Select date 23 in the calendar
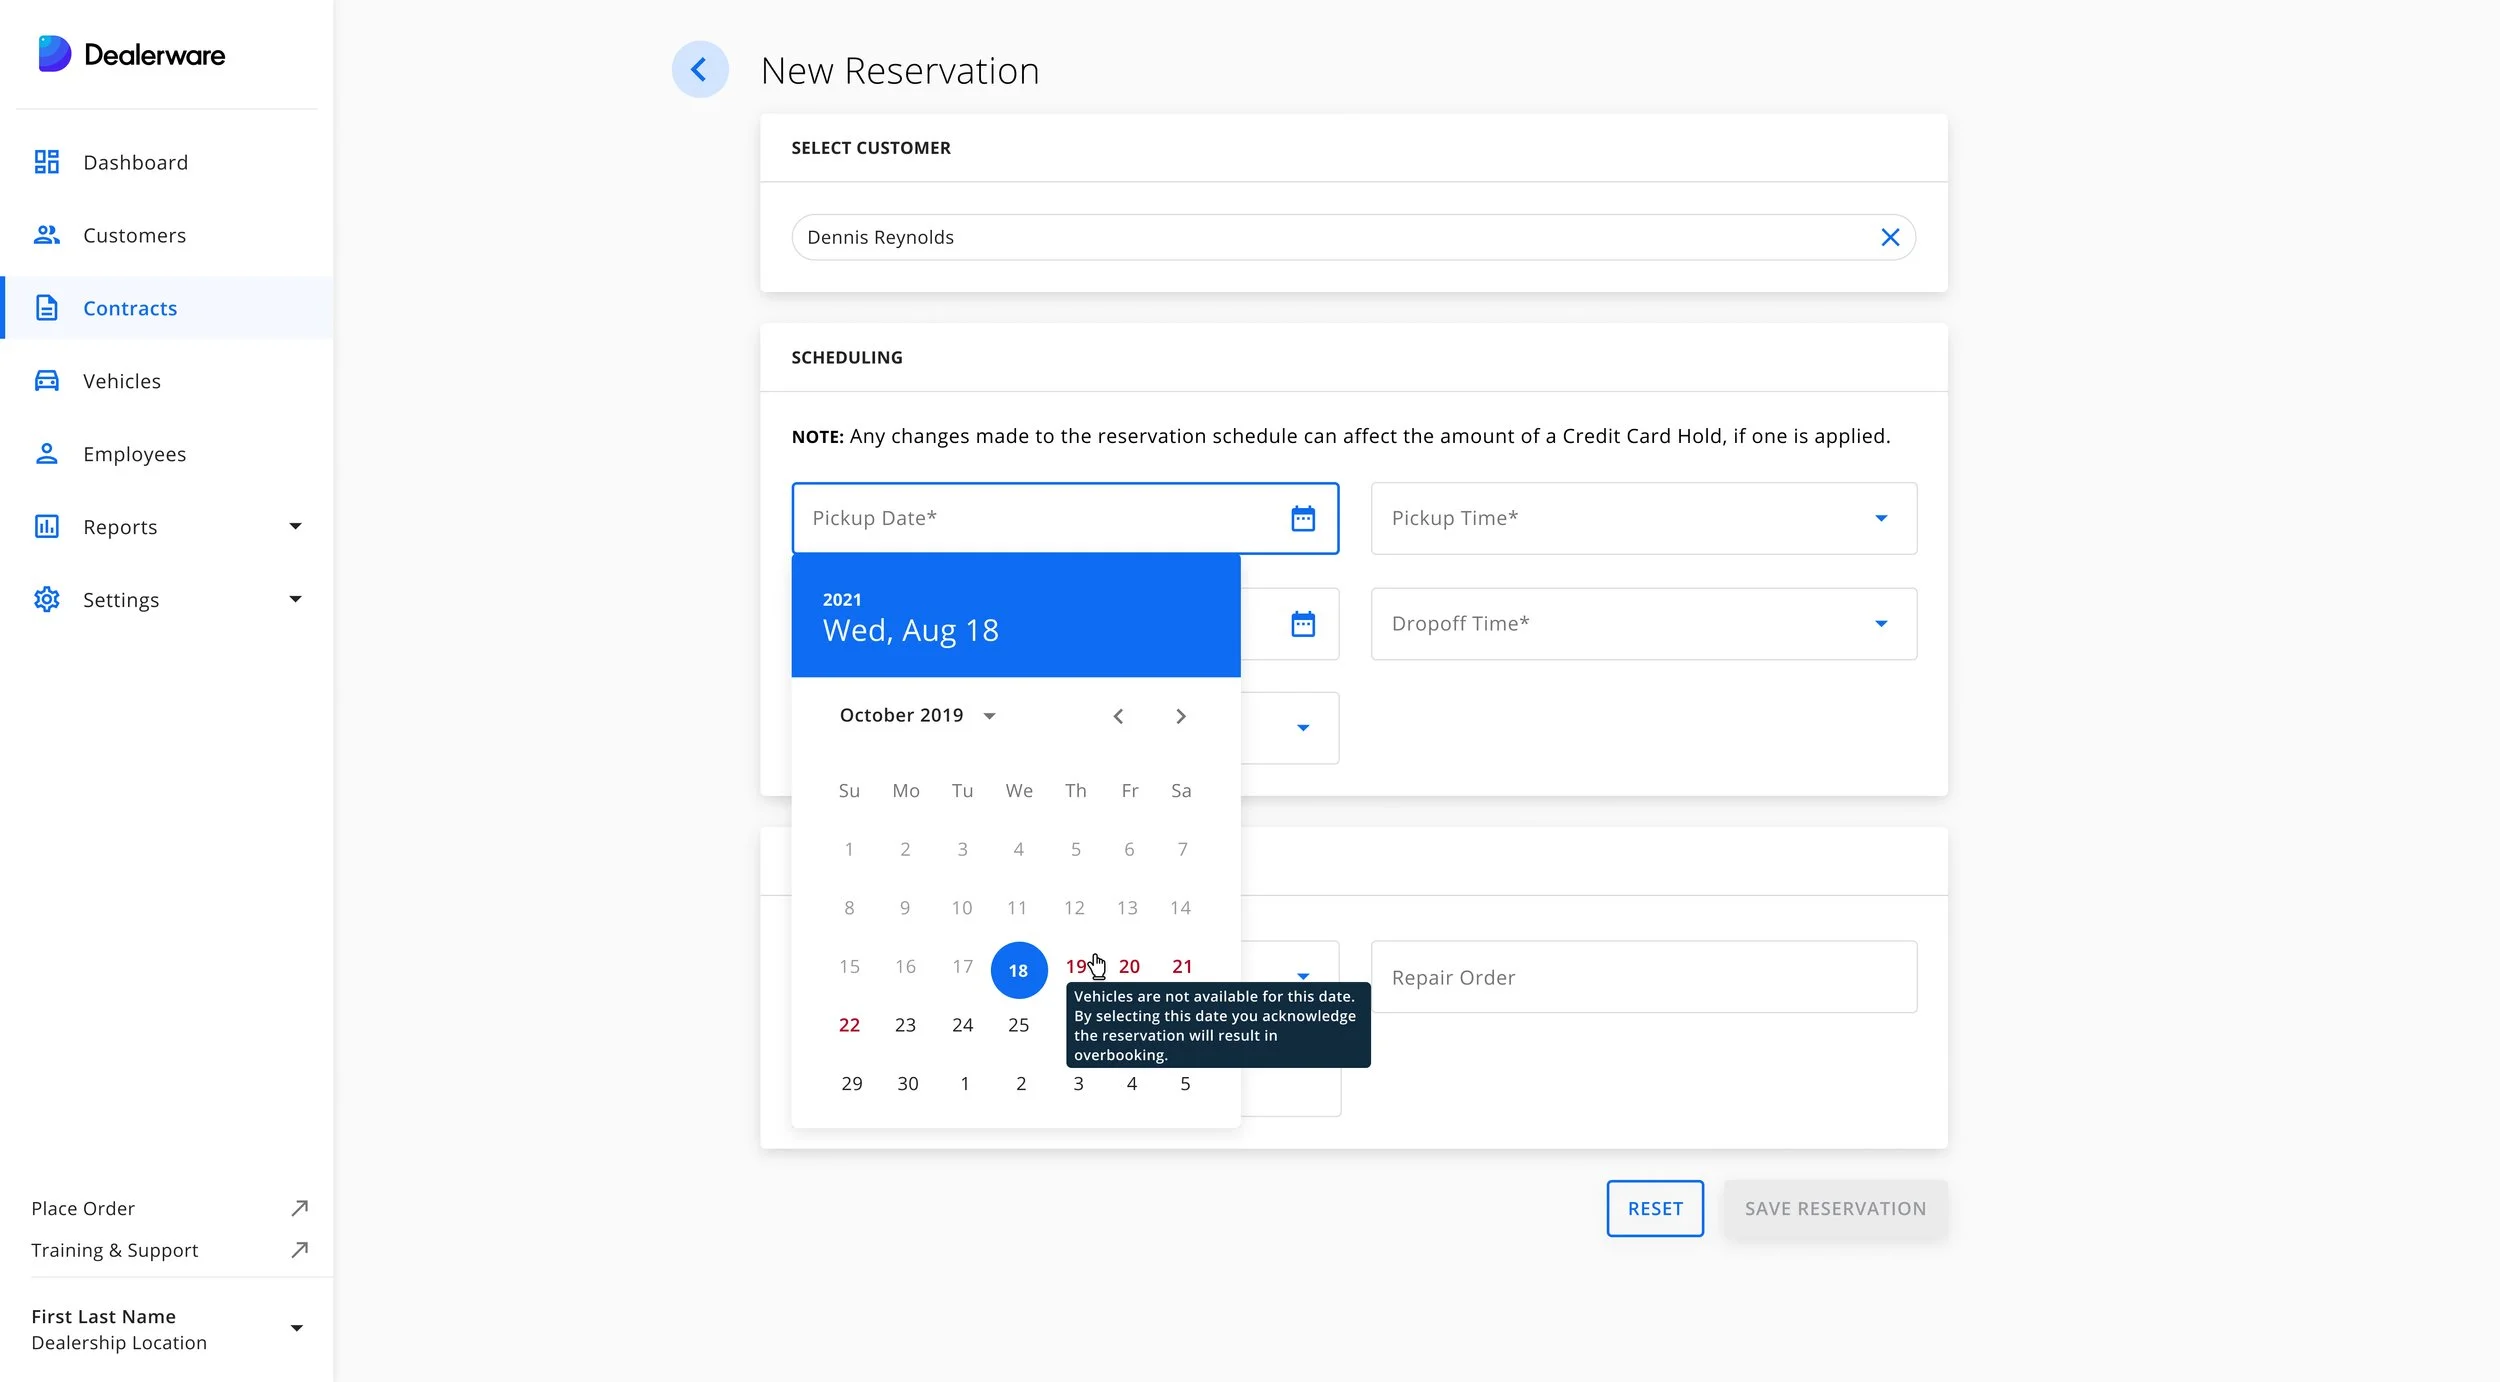2500x1382 pixels. 905,1025
